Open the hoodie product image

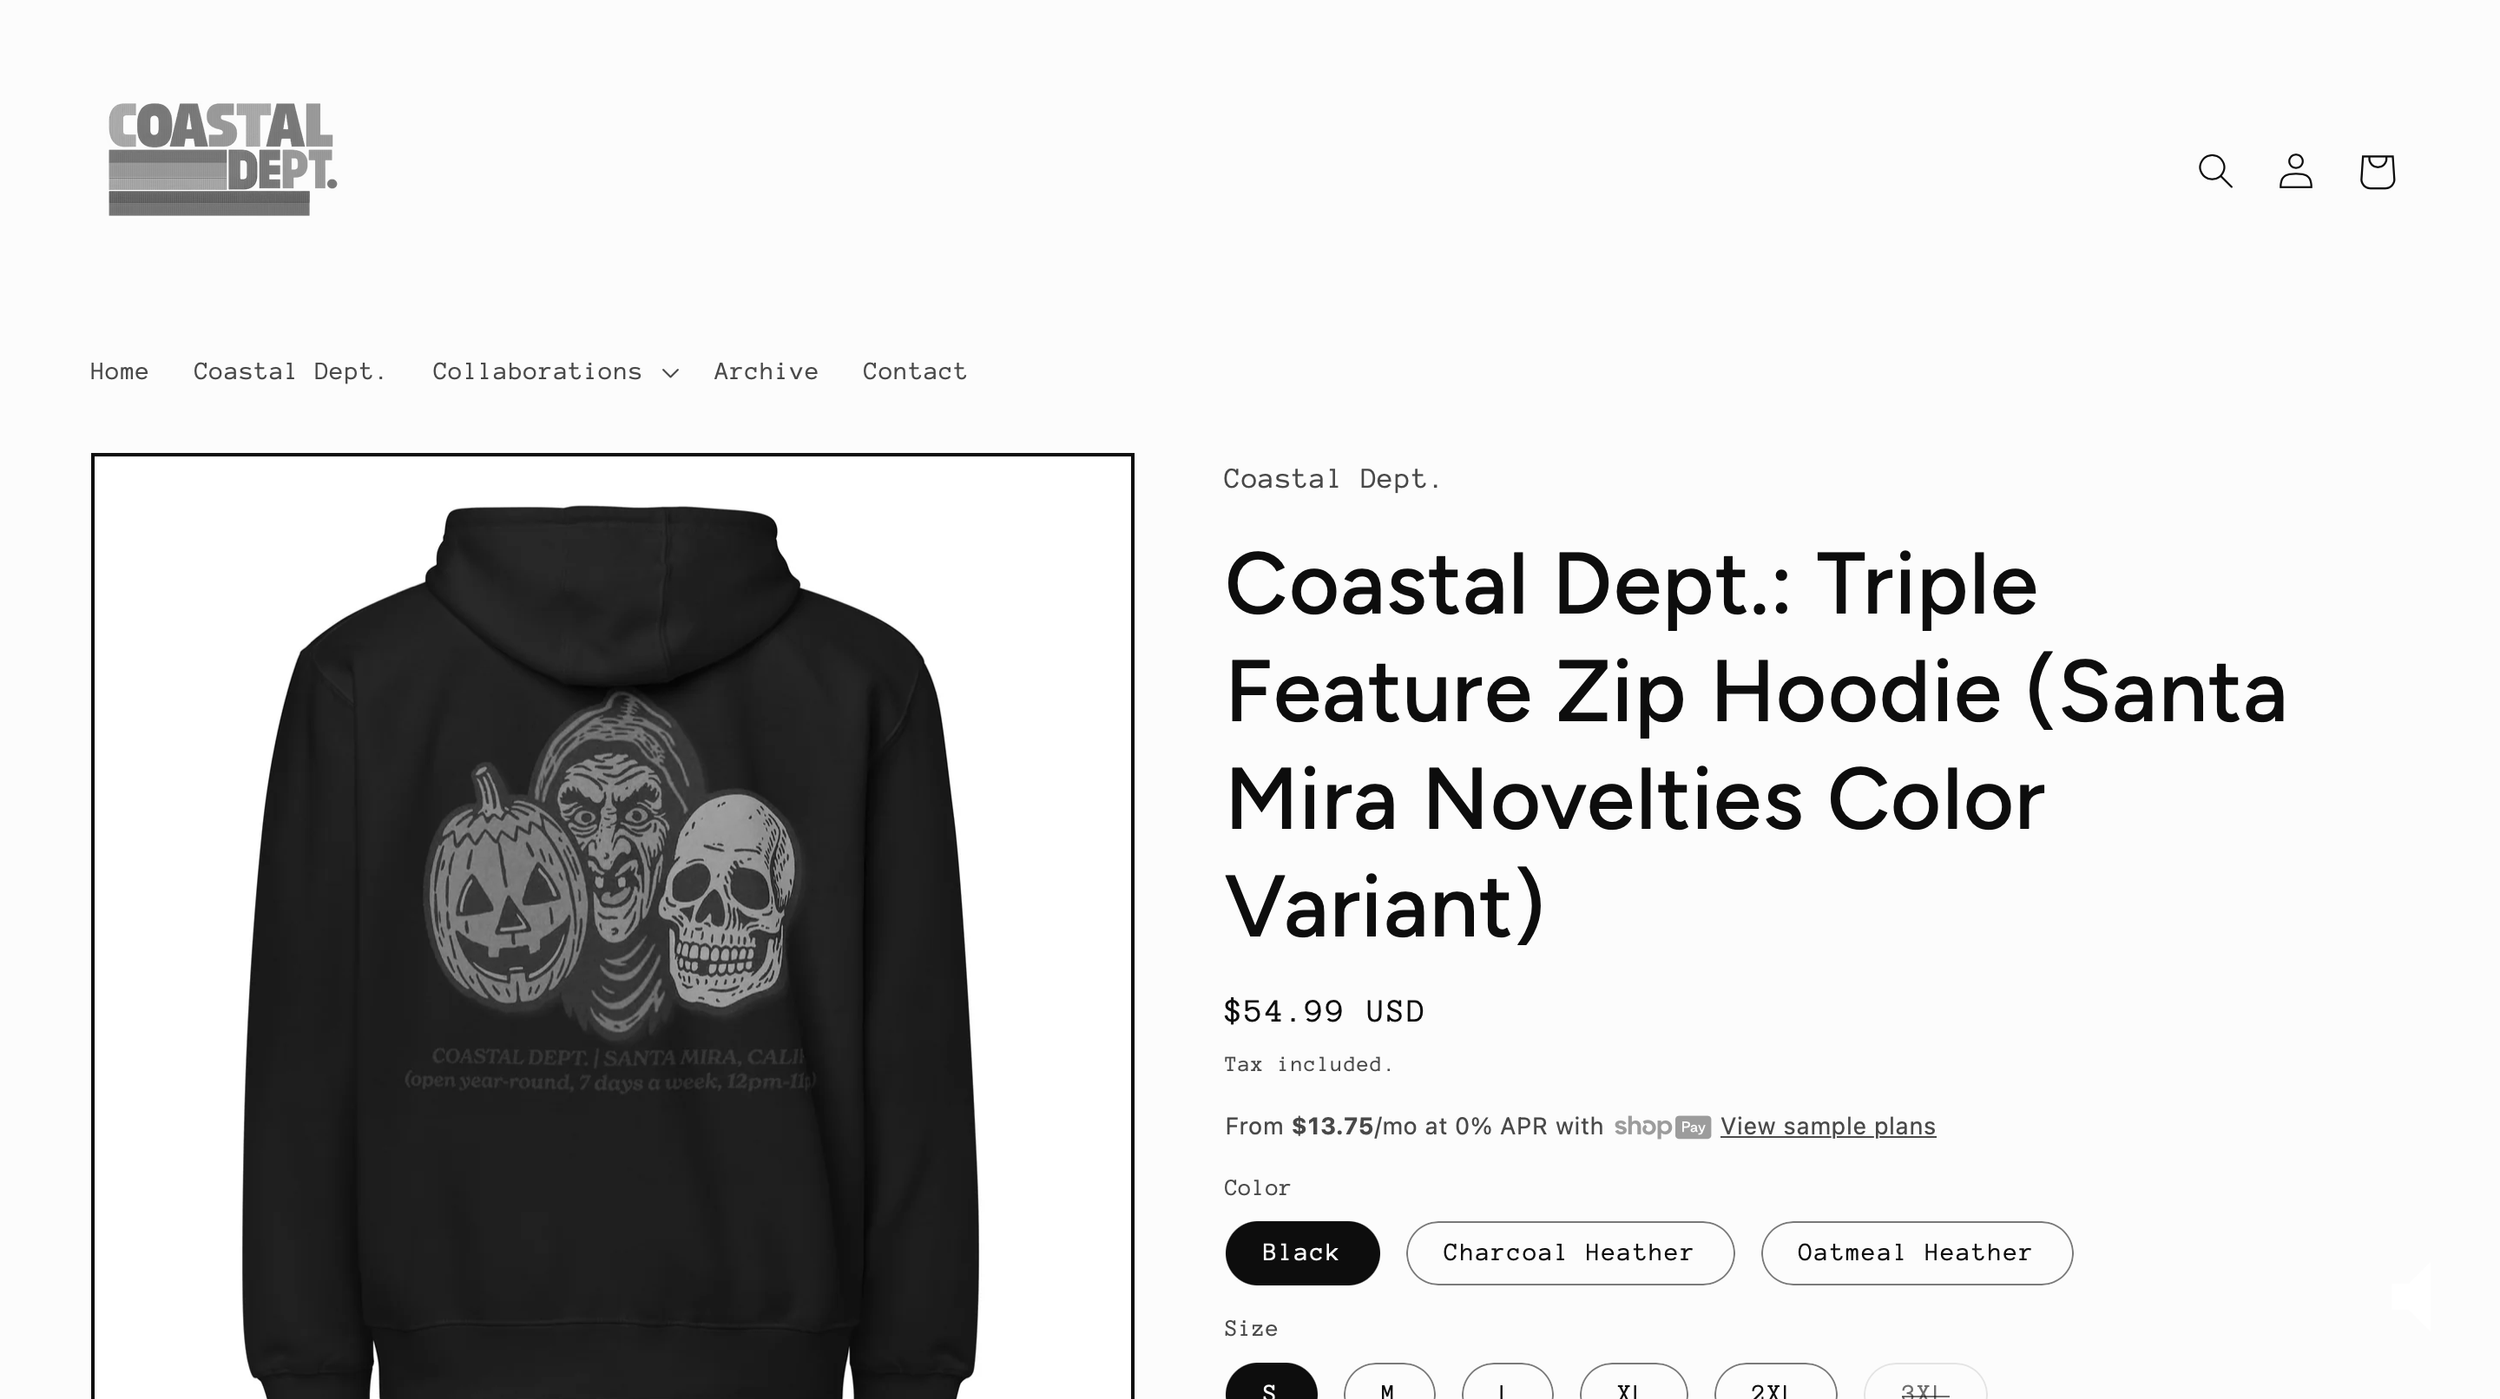[613, 926]
